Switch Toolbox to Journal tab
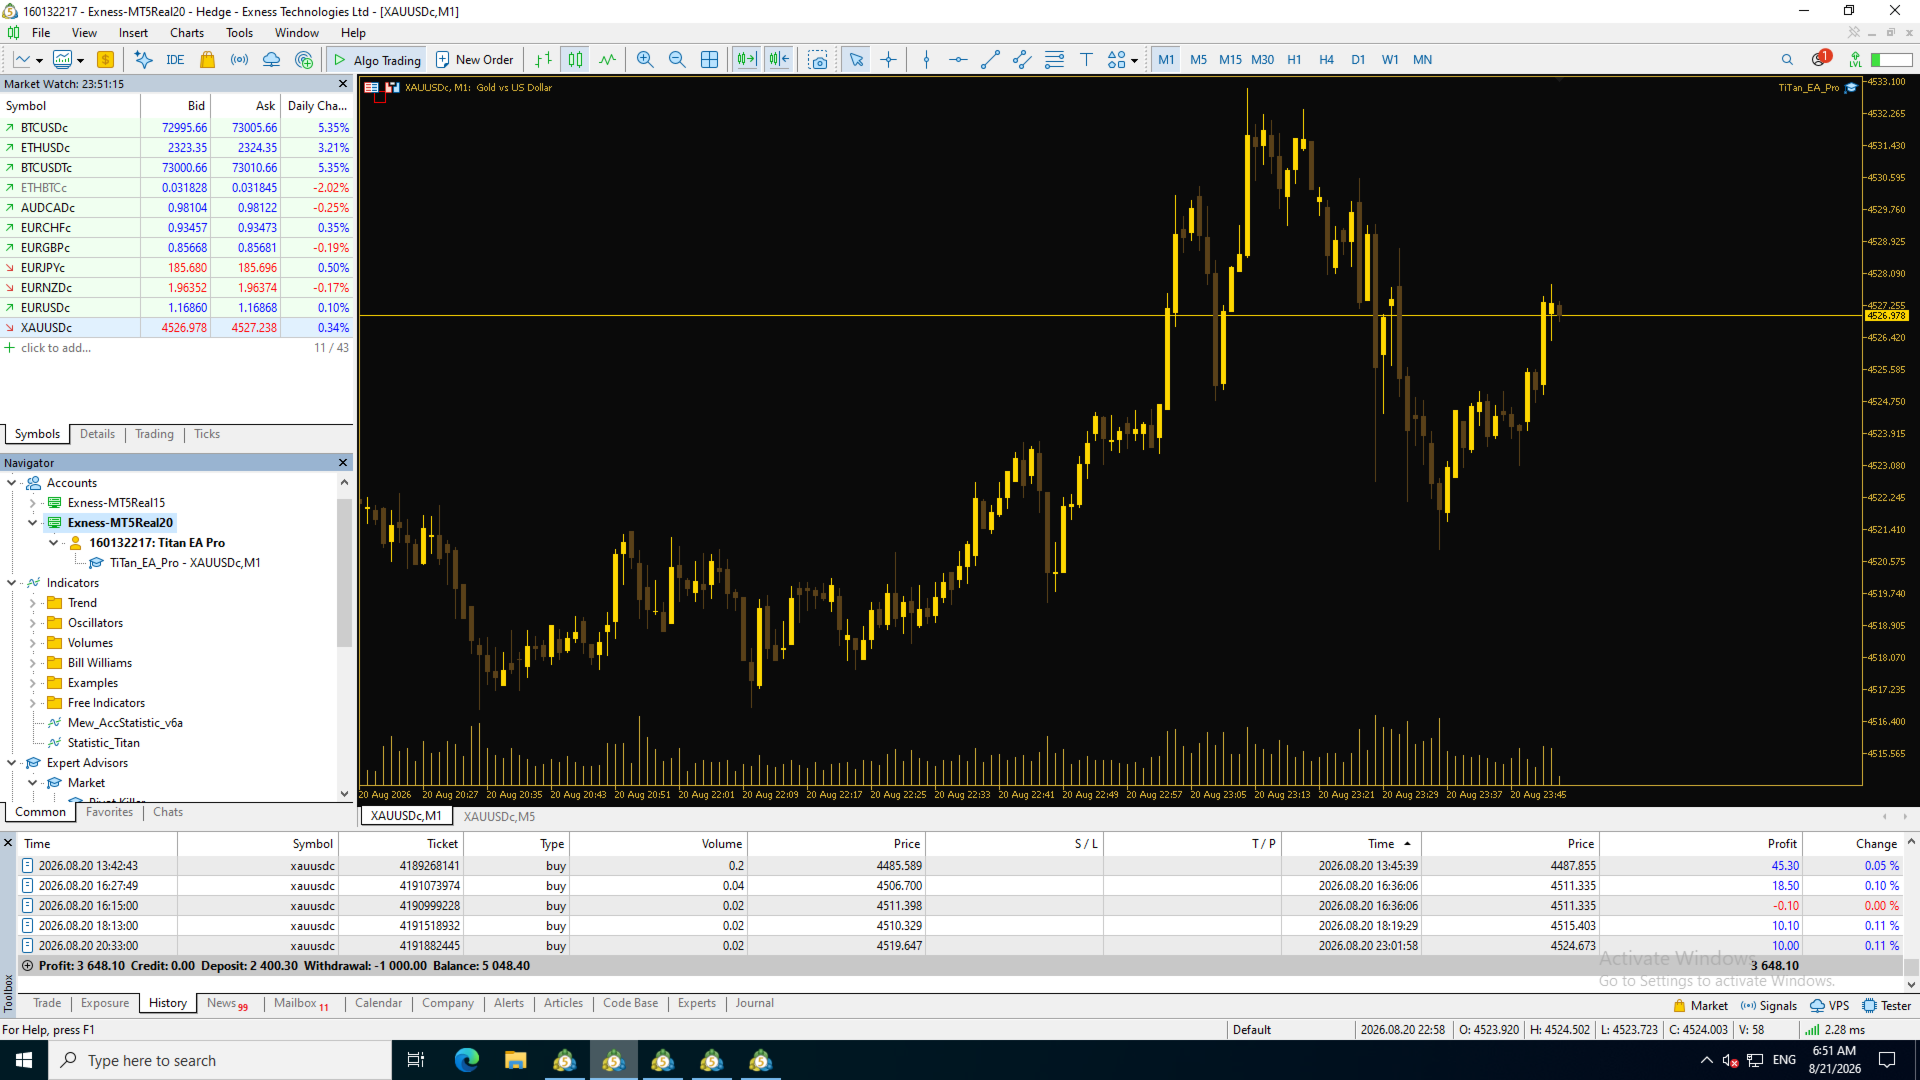 [754, 1003]
